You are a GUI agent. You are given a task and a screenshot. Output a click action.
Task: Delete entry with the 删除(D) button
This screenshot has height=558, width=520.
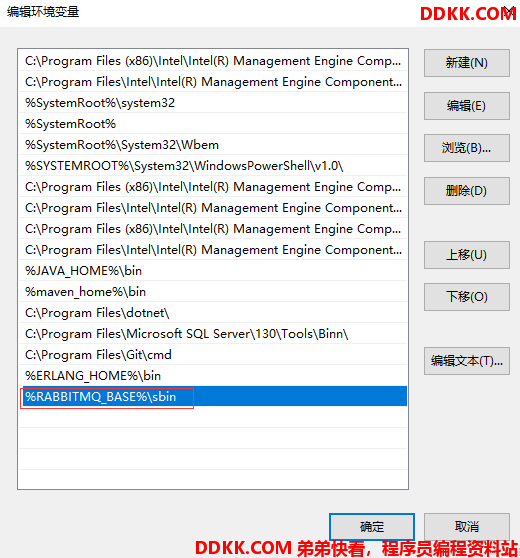point(467,191)
